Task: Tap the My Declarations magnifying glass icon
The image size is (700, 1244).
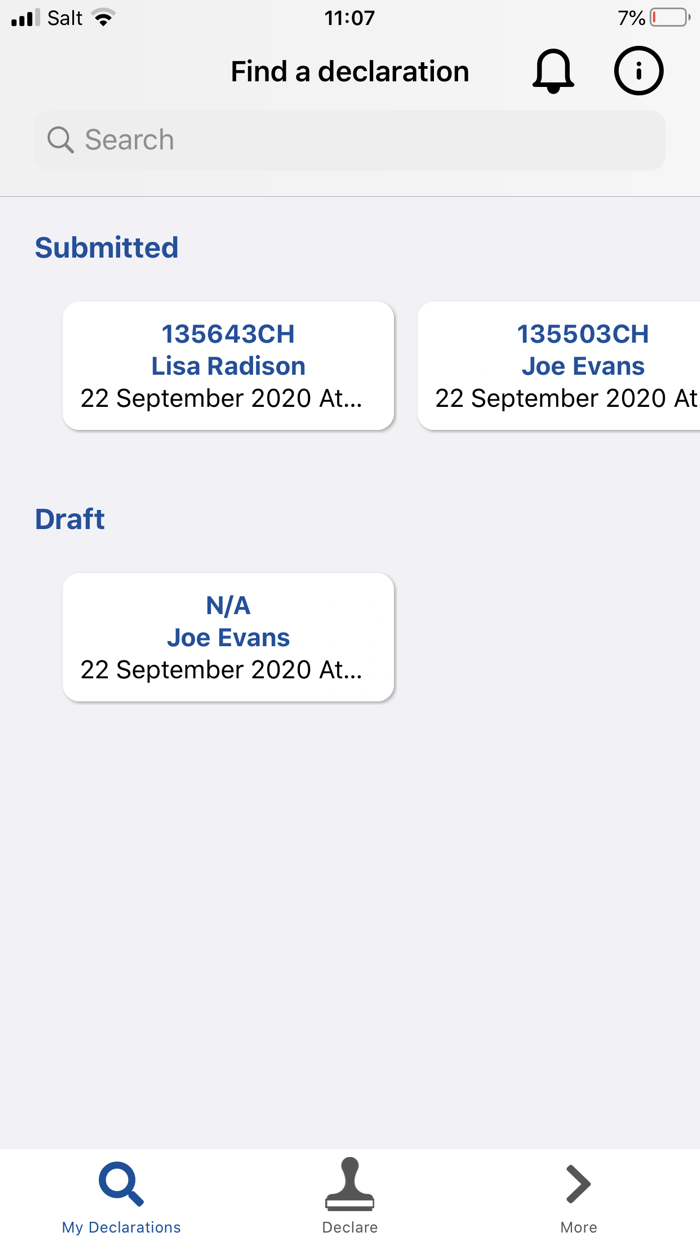Action: pyautogui.click(x=121, y=1181)
